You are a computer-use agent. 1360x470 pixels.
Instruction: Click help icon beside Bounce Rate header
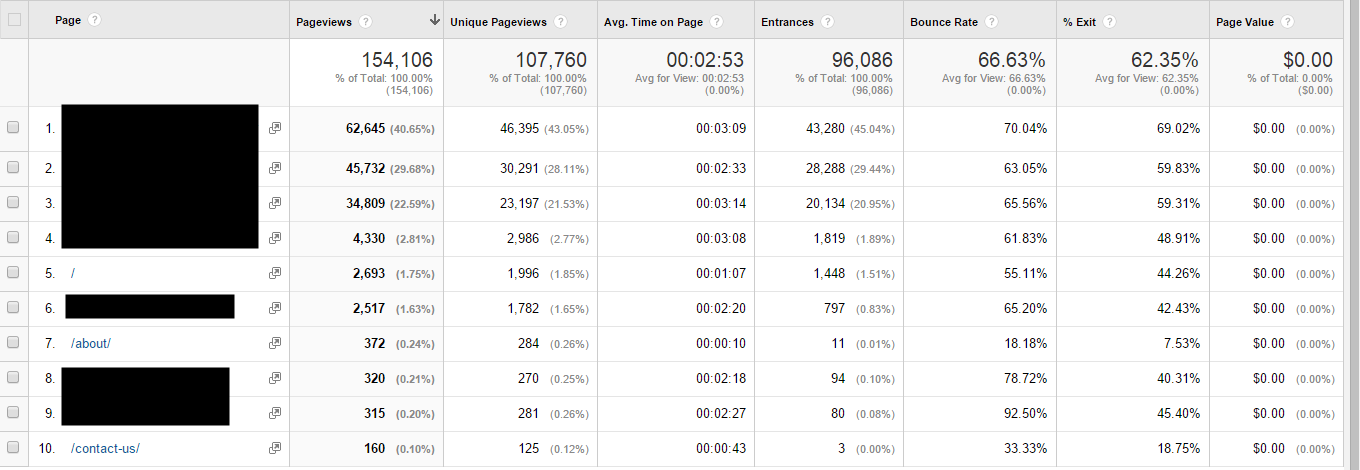tap(990, 21)
